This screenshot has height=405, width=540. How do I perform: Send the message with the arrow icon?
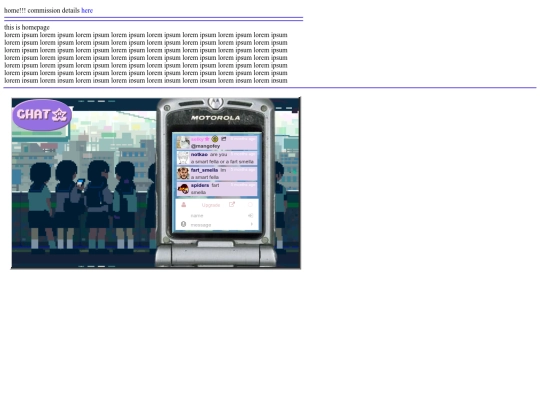coord(252,224)
